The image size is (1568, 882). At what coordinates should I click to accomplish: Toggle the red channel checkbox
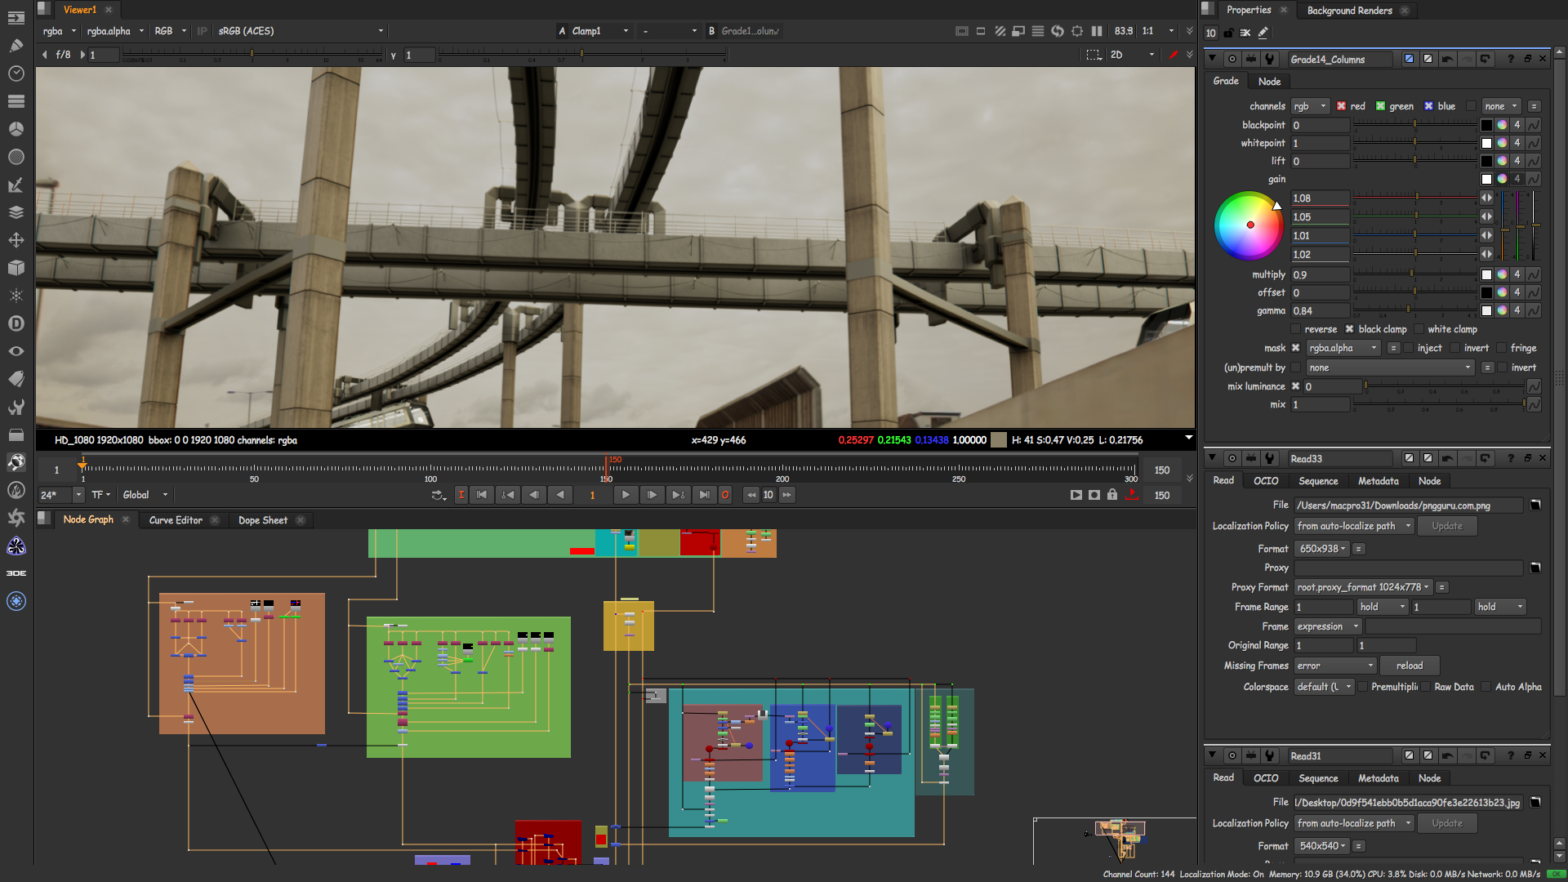click(1341, 106)
